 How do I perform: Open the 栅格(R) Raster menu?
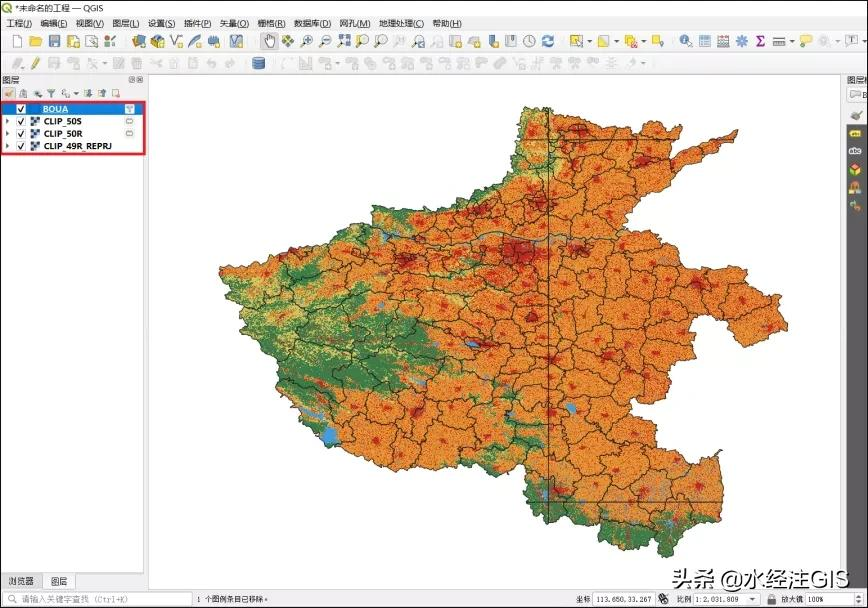click(271, 23)
